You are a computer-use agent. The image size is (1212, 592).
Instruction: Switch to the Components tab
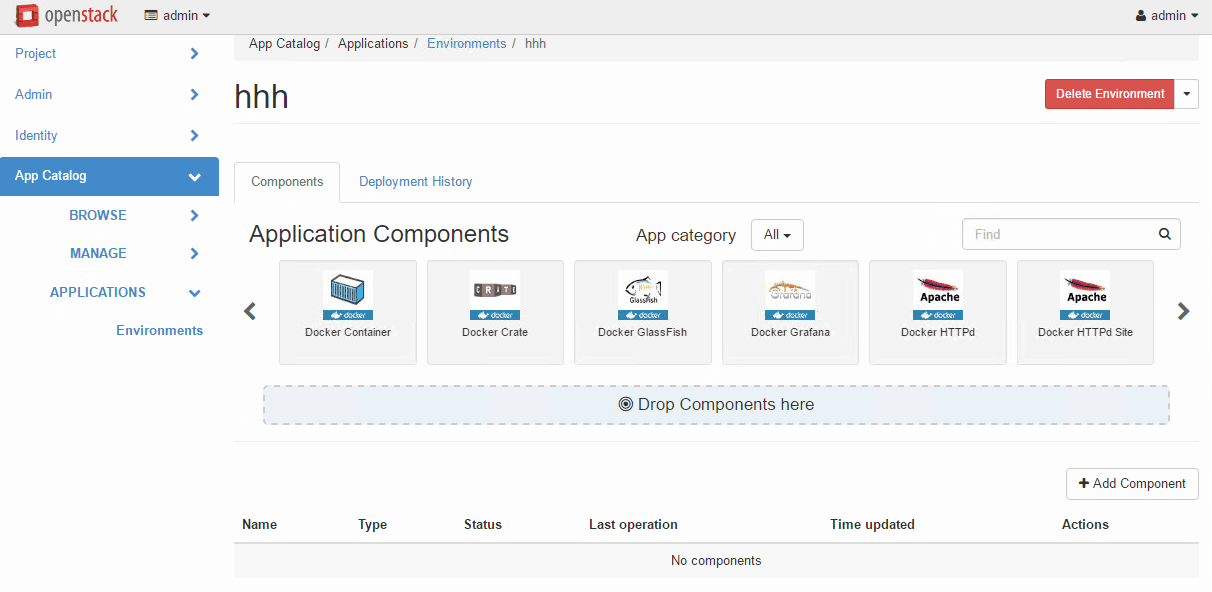[x=287, y=182]
